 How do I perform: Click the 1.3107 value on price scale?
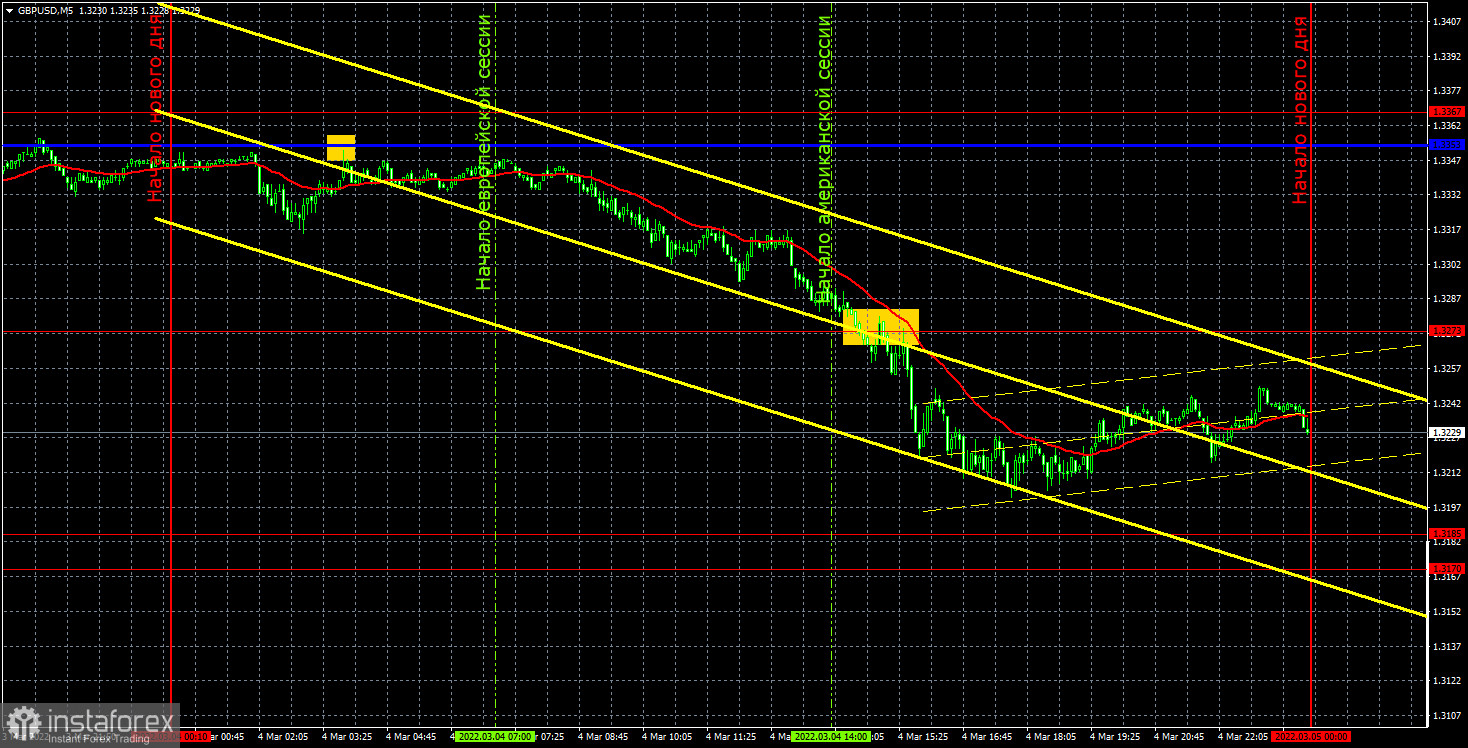point(1447,715)
